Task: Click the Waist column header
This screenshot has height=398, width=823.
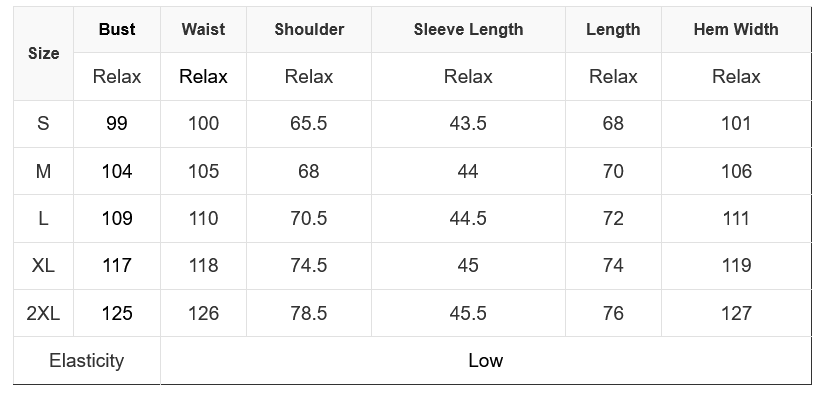Action: tap(203, 29)
